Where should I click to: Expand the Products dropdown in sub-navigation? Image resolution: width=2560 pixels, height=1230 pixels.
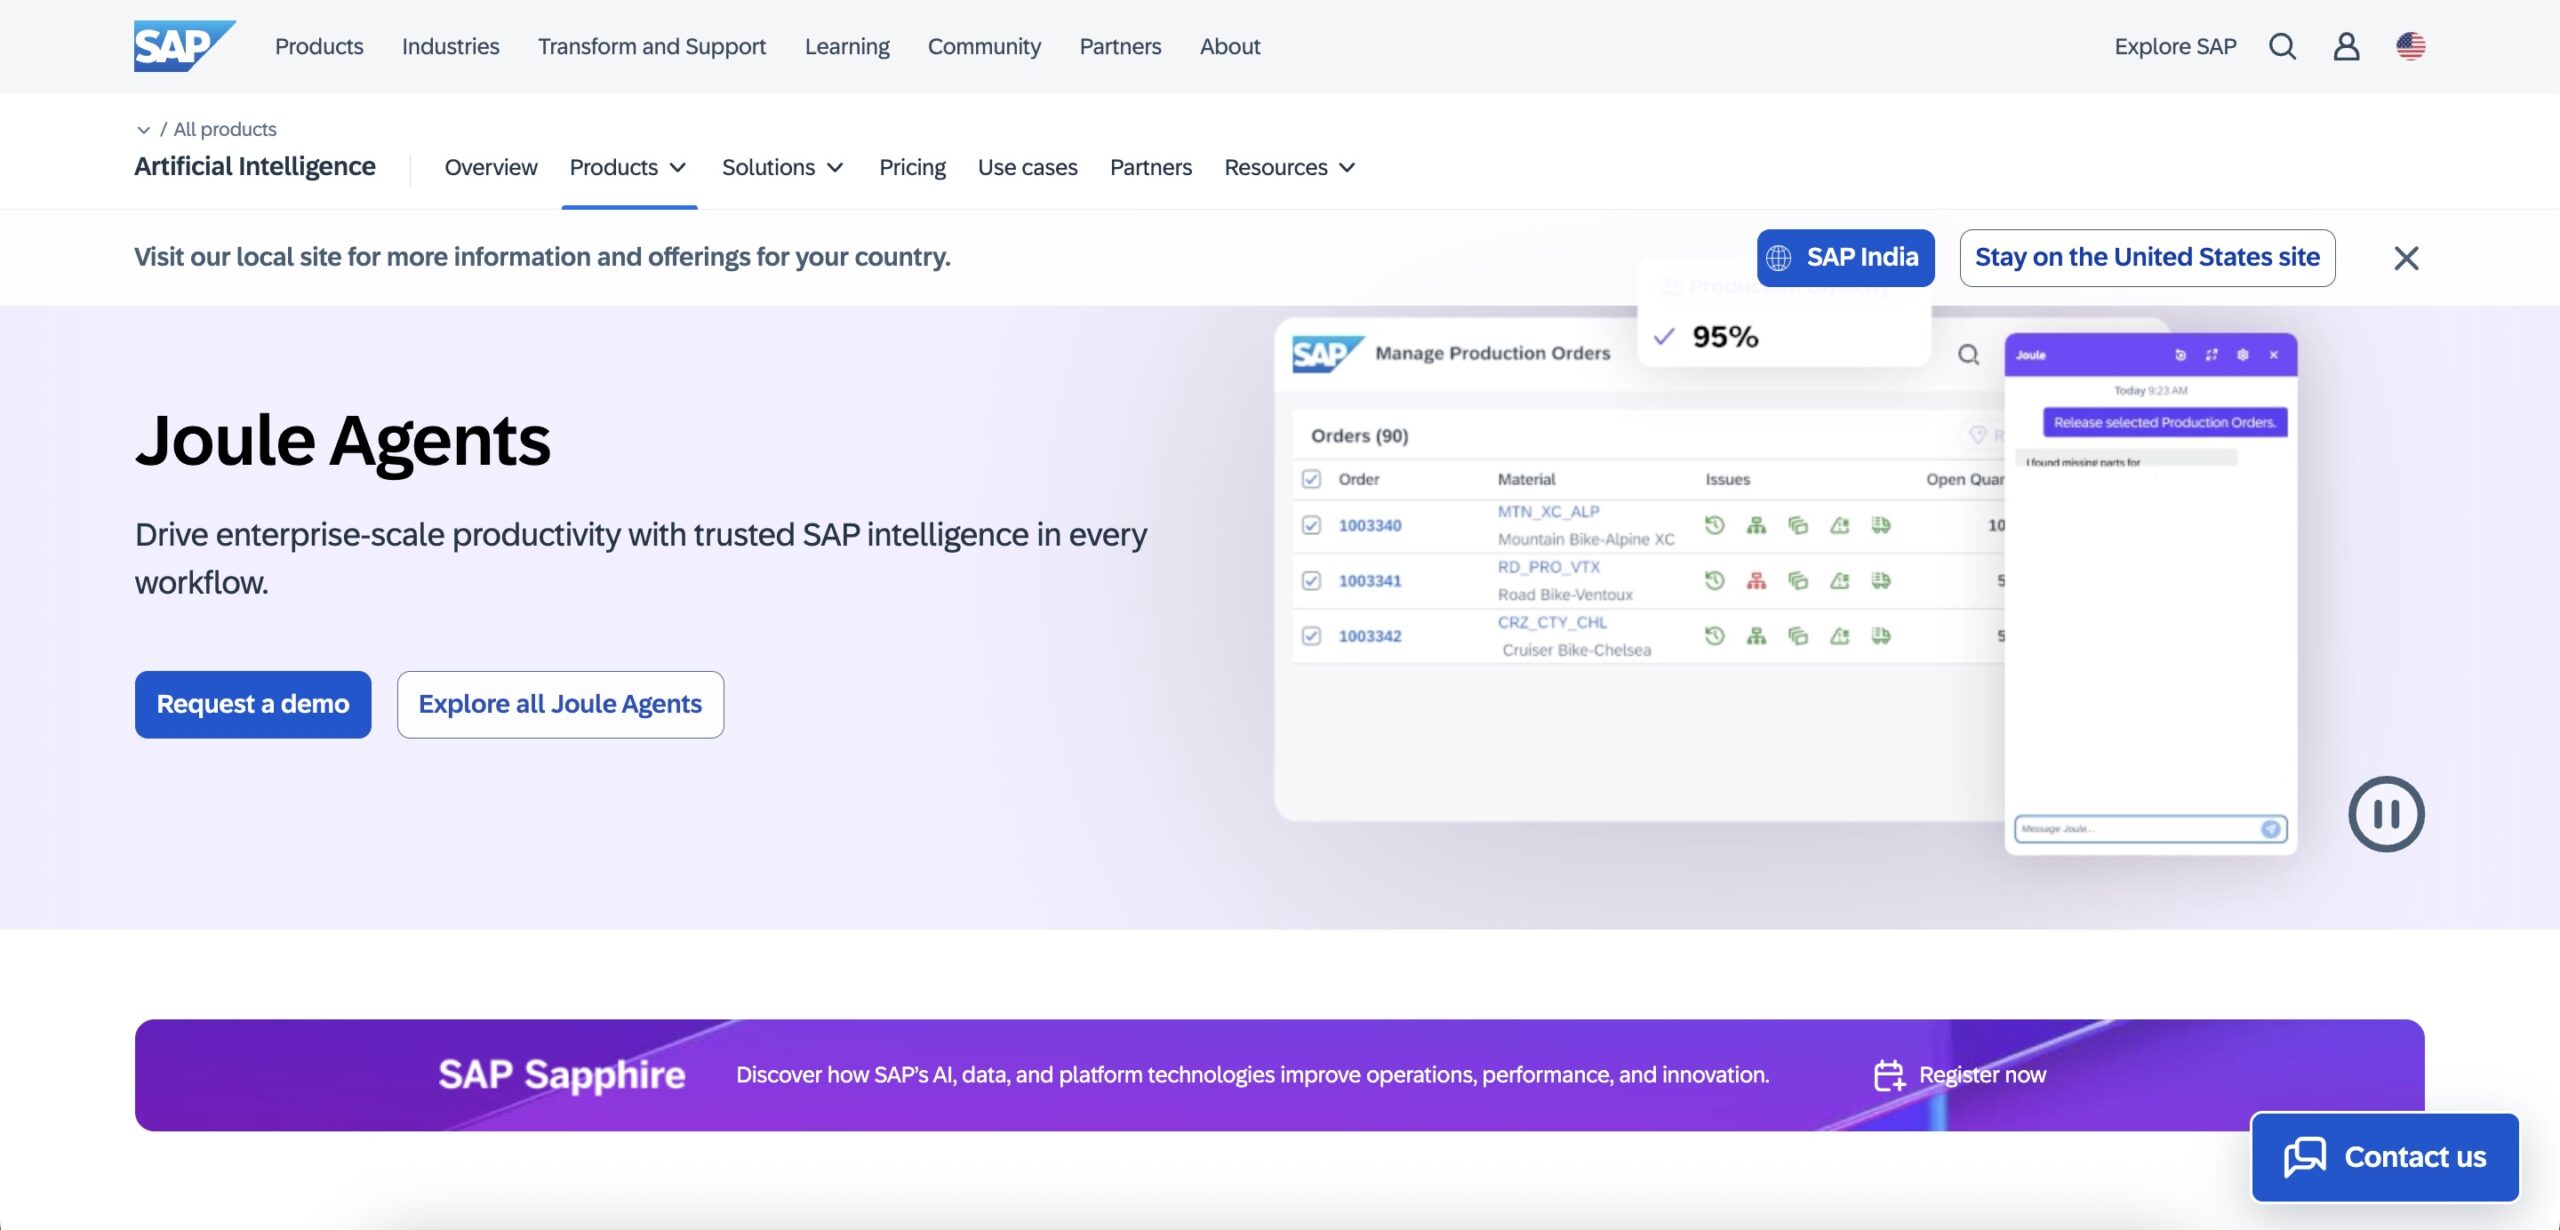tap(628, 167)
